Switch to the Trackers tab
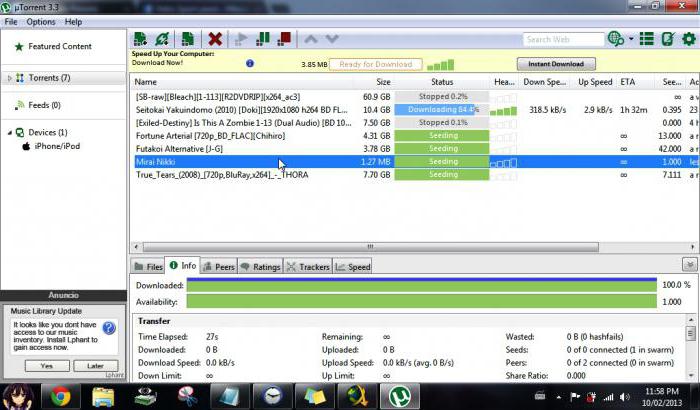700x410 pixels. pyautogui.click(x=308, y=267)
